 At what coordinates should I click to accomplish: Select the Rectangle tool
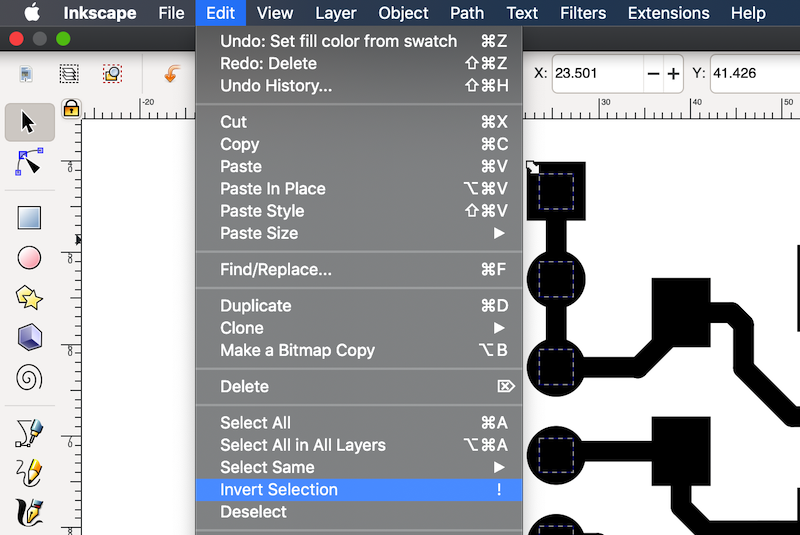coord(29,218)
